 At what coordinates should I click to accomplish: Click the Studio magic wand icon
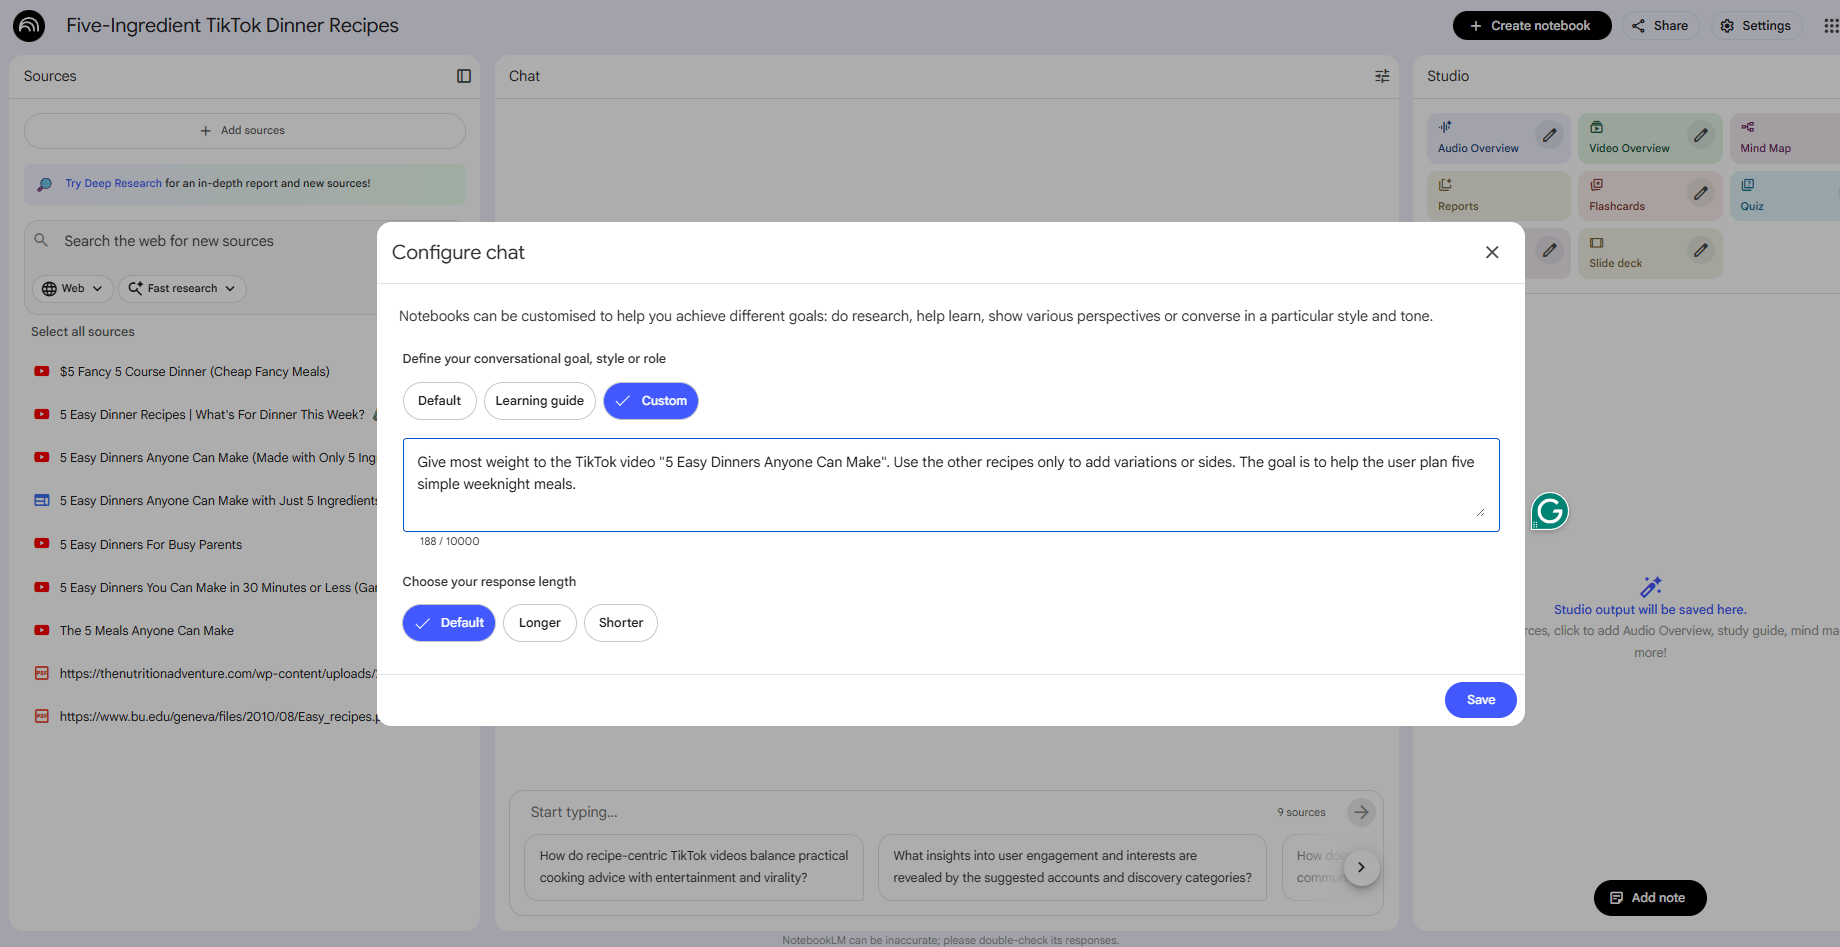tap(1651, 587)
